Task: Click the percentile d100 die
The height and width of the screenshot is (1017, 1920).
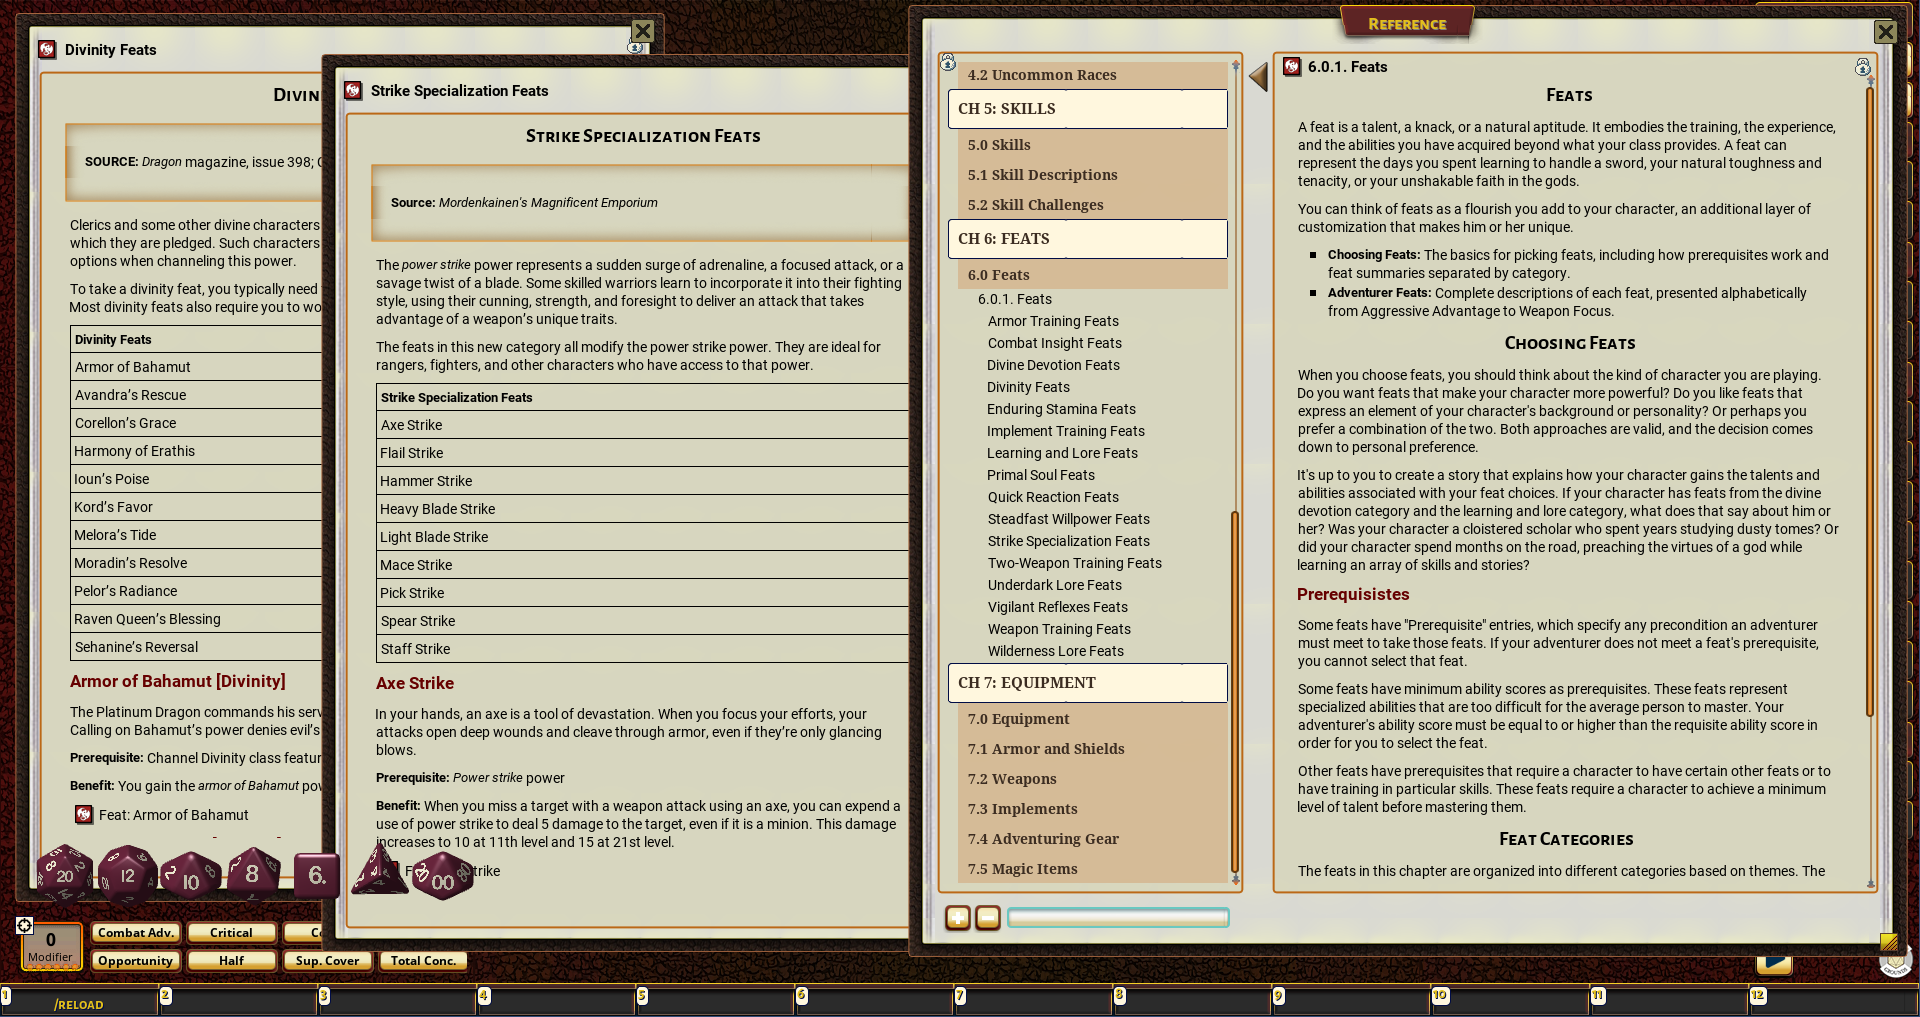Action: [x=442, y=877]
